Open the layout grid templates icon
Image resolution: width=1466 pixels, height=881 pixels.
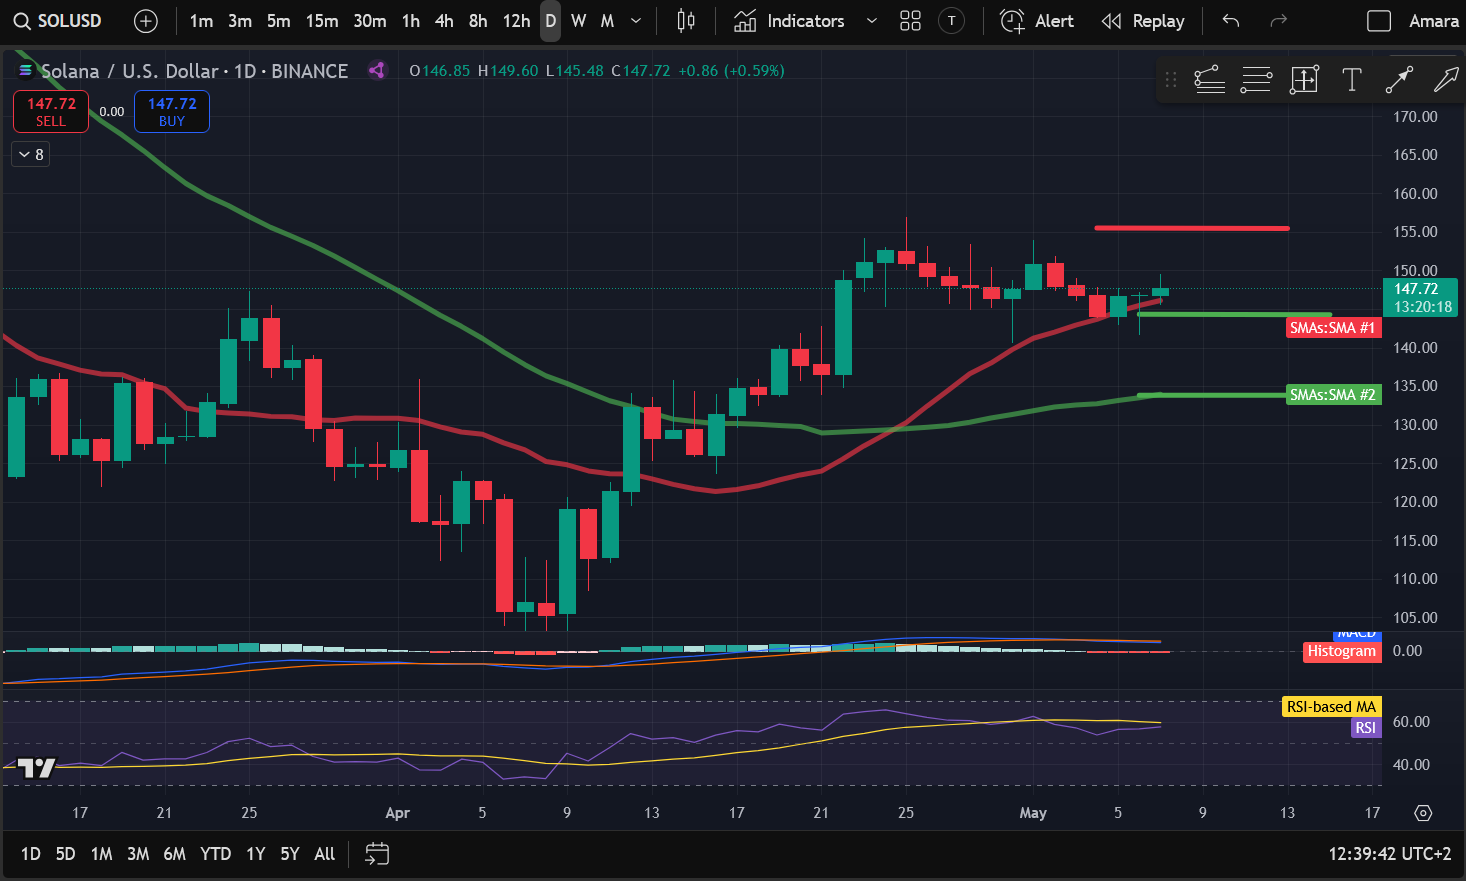tap(910, 21)
